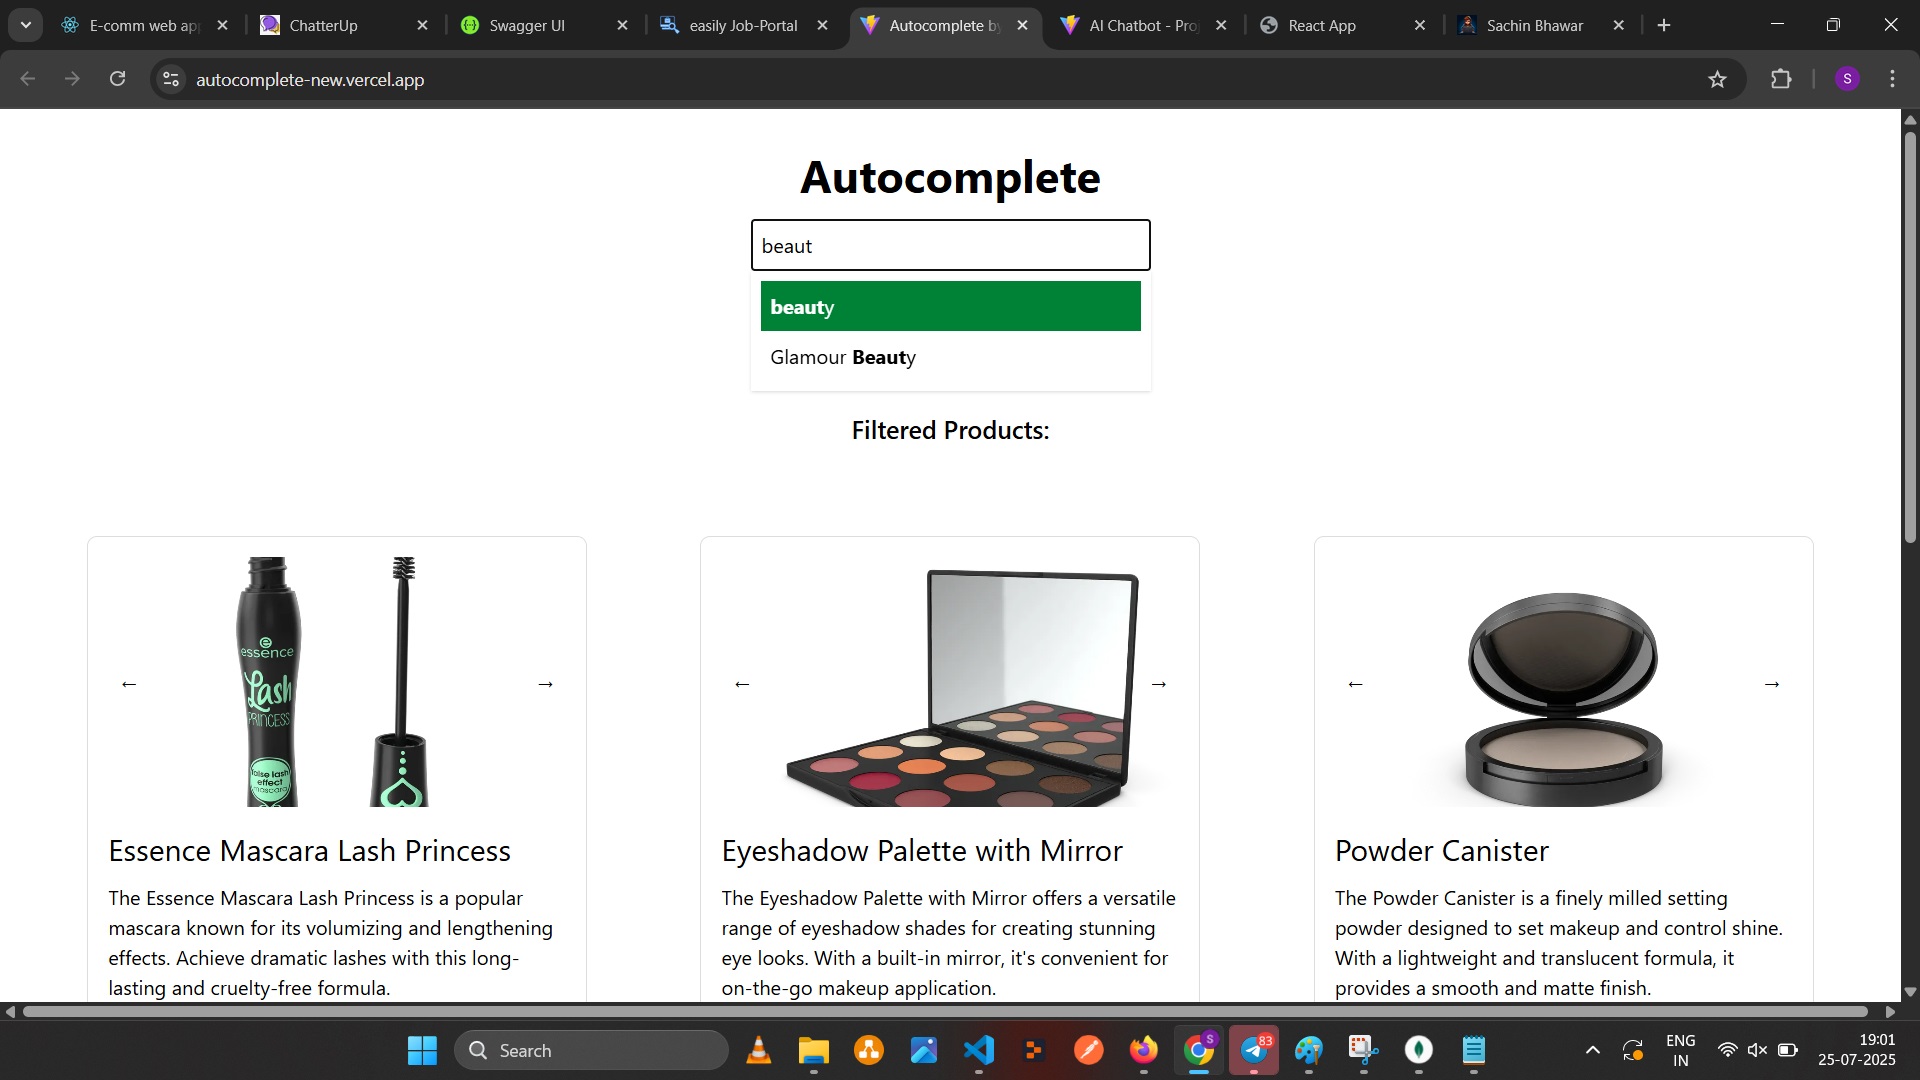This screenshot has width=1920, height=1080.
Task: Click the browser back arrow
Action: pyautogui.click(x=27, y=79)
